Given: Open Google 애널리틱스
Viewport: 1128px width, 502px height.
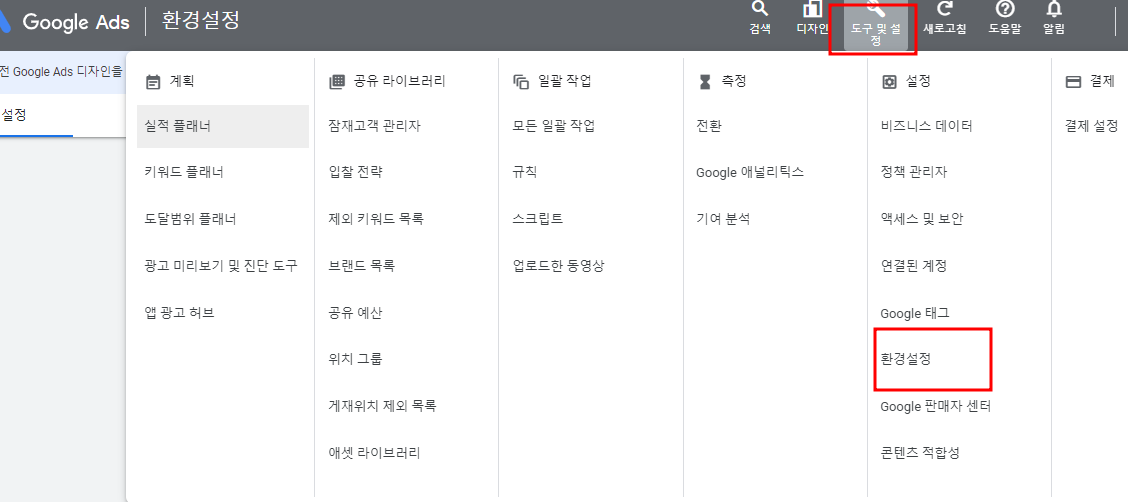Looking at the screenshot, I should click(x=750, y=173).
